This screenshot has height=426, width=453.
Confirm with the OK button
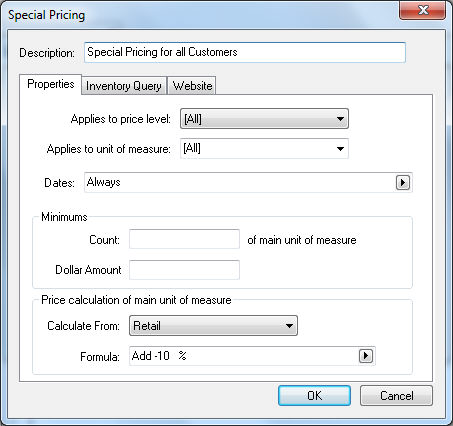click(314, 396)
